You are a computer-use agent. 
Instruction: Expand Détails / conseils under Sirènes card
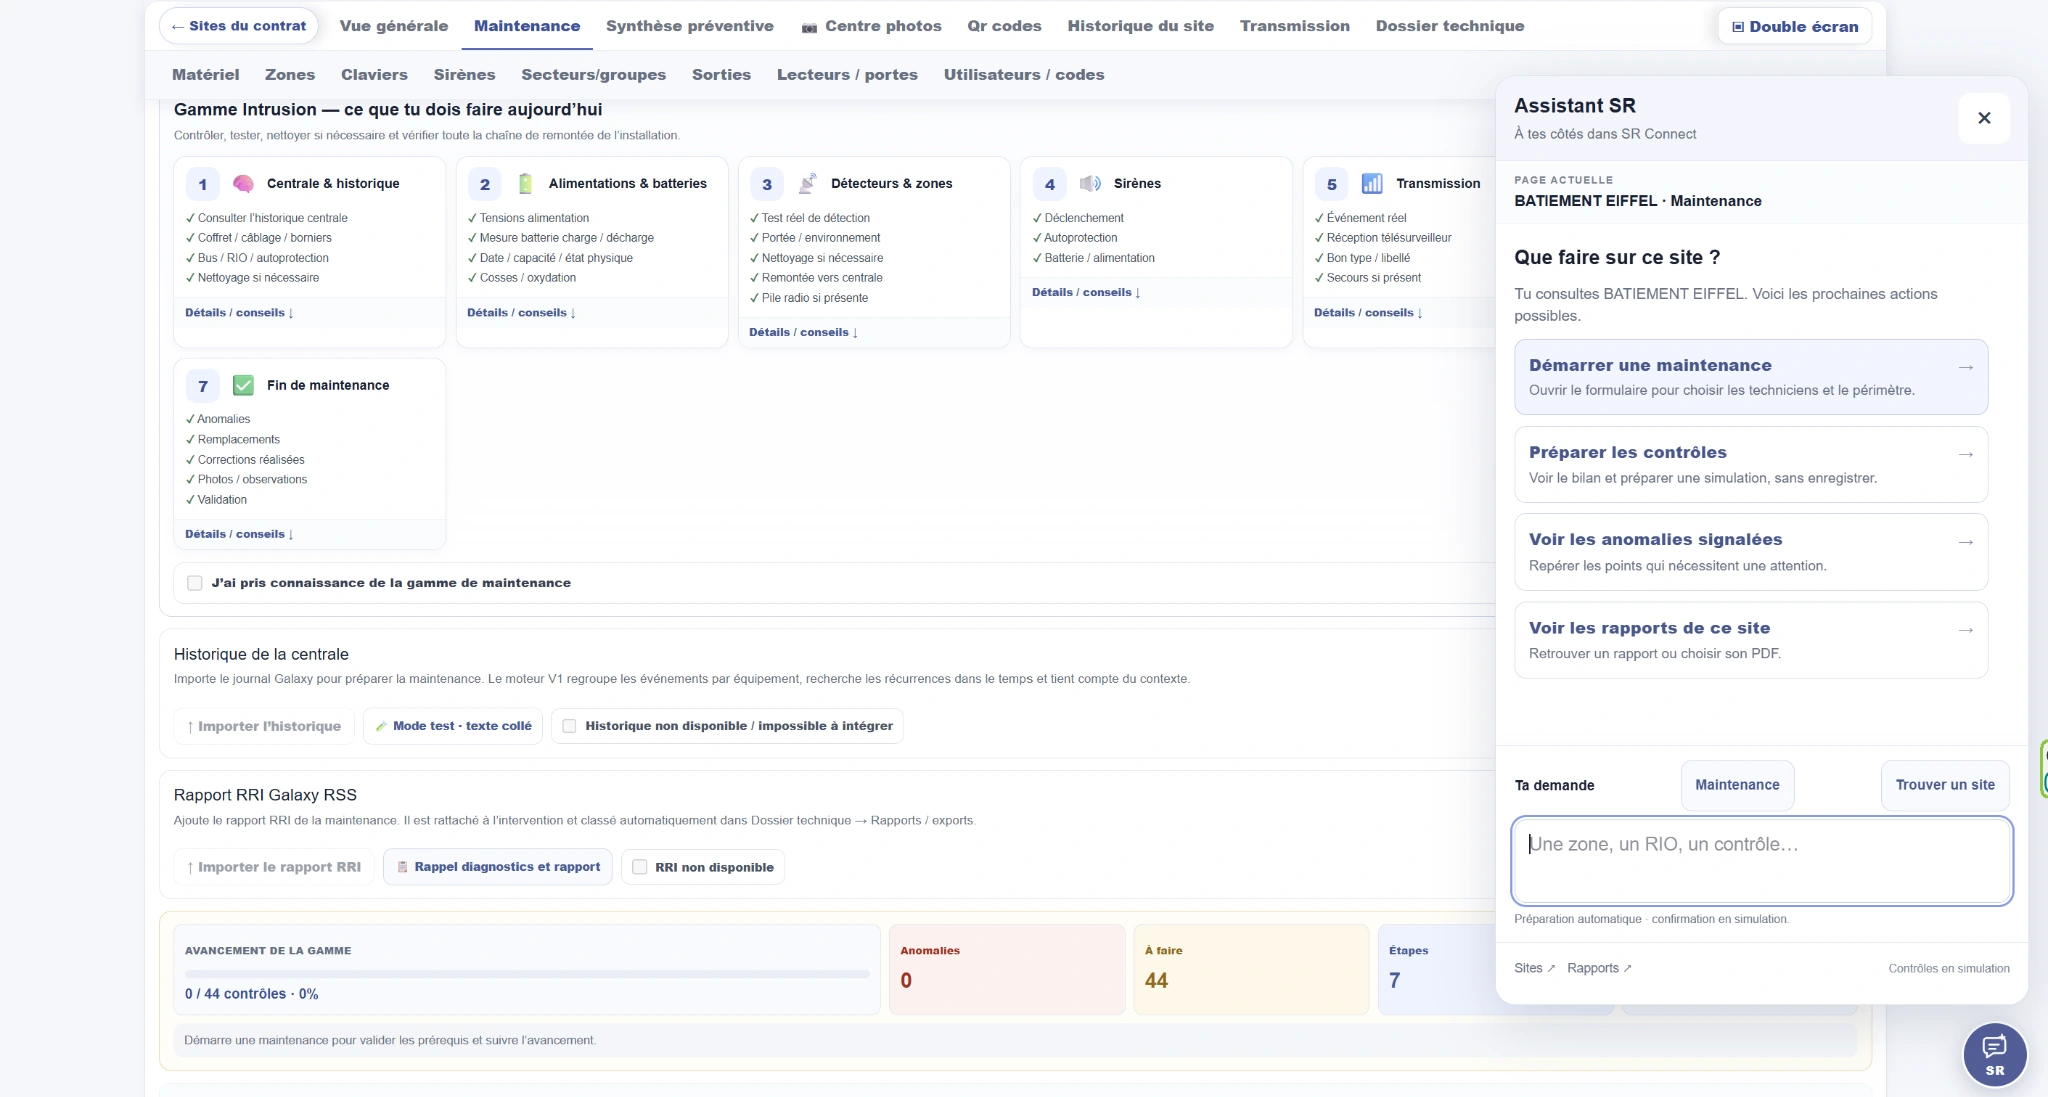coord(1086,293)
